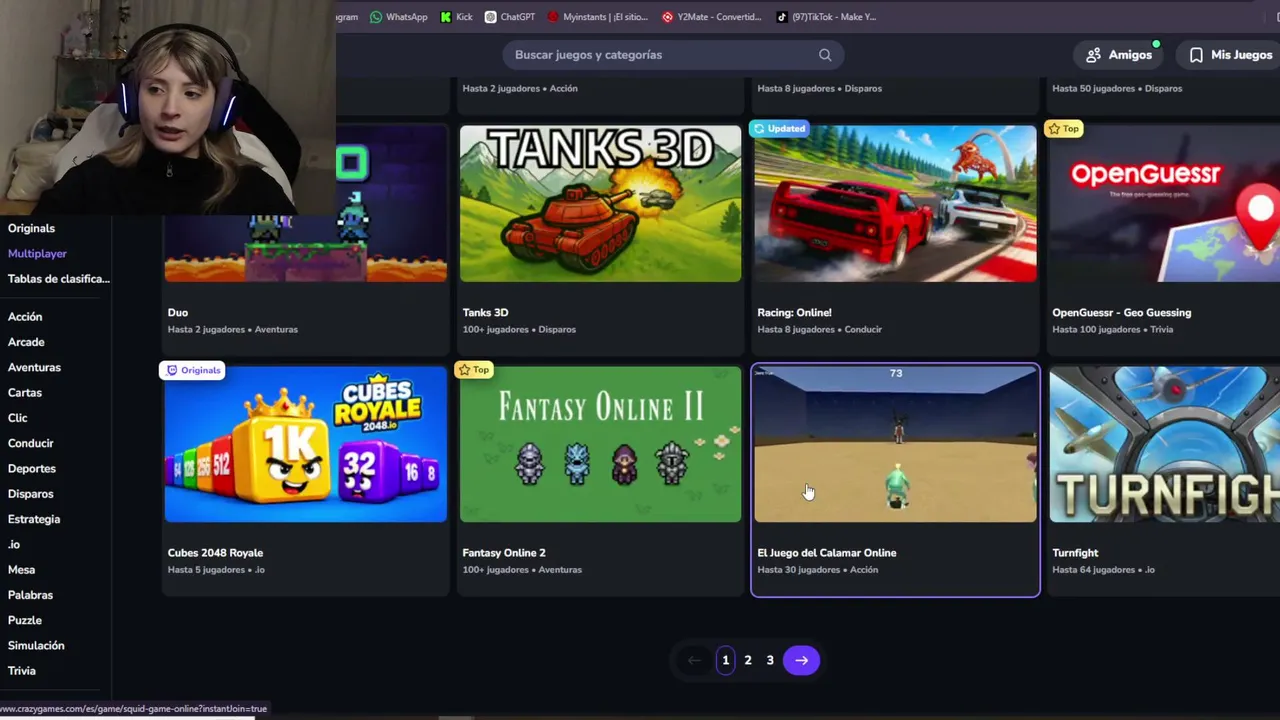
Task: Open the Kick bookmark
Action: point(456,17)
